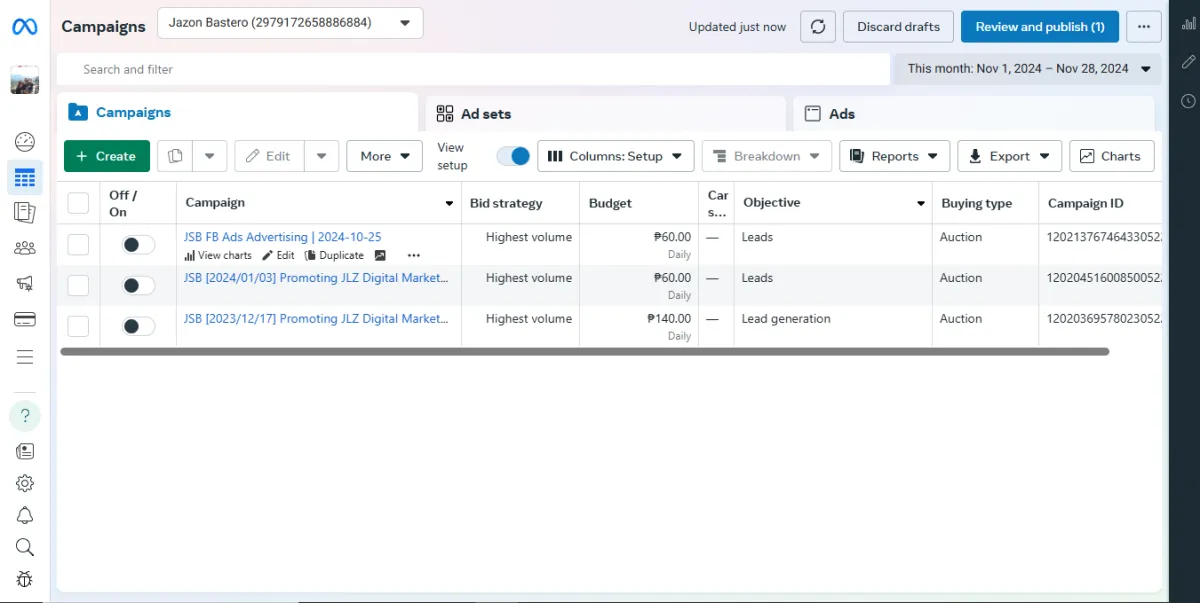Expand the Columns: Setup dropdown
The width and height of the screenshot is (1200, 603).
[x=616, y=156]
